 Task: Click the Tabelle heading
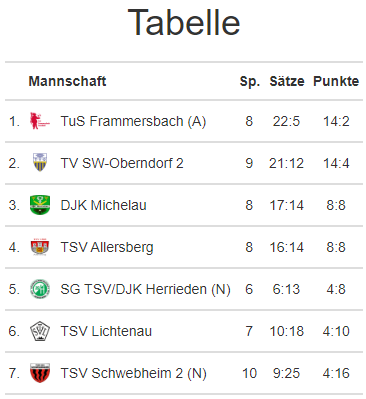tap(184, 22)
